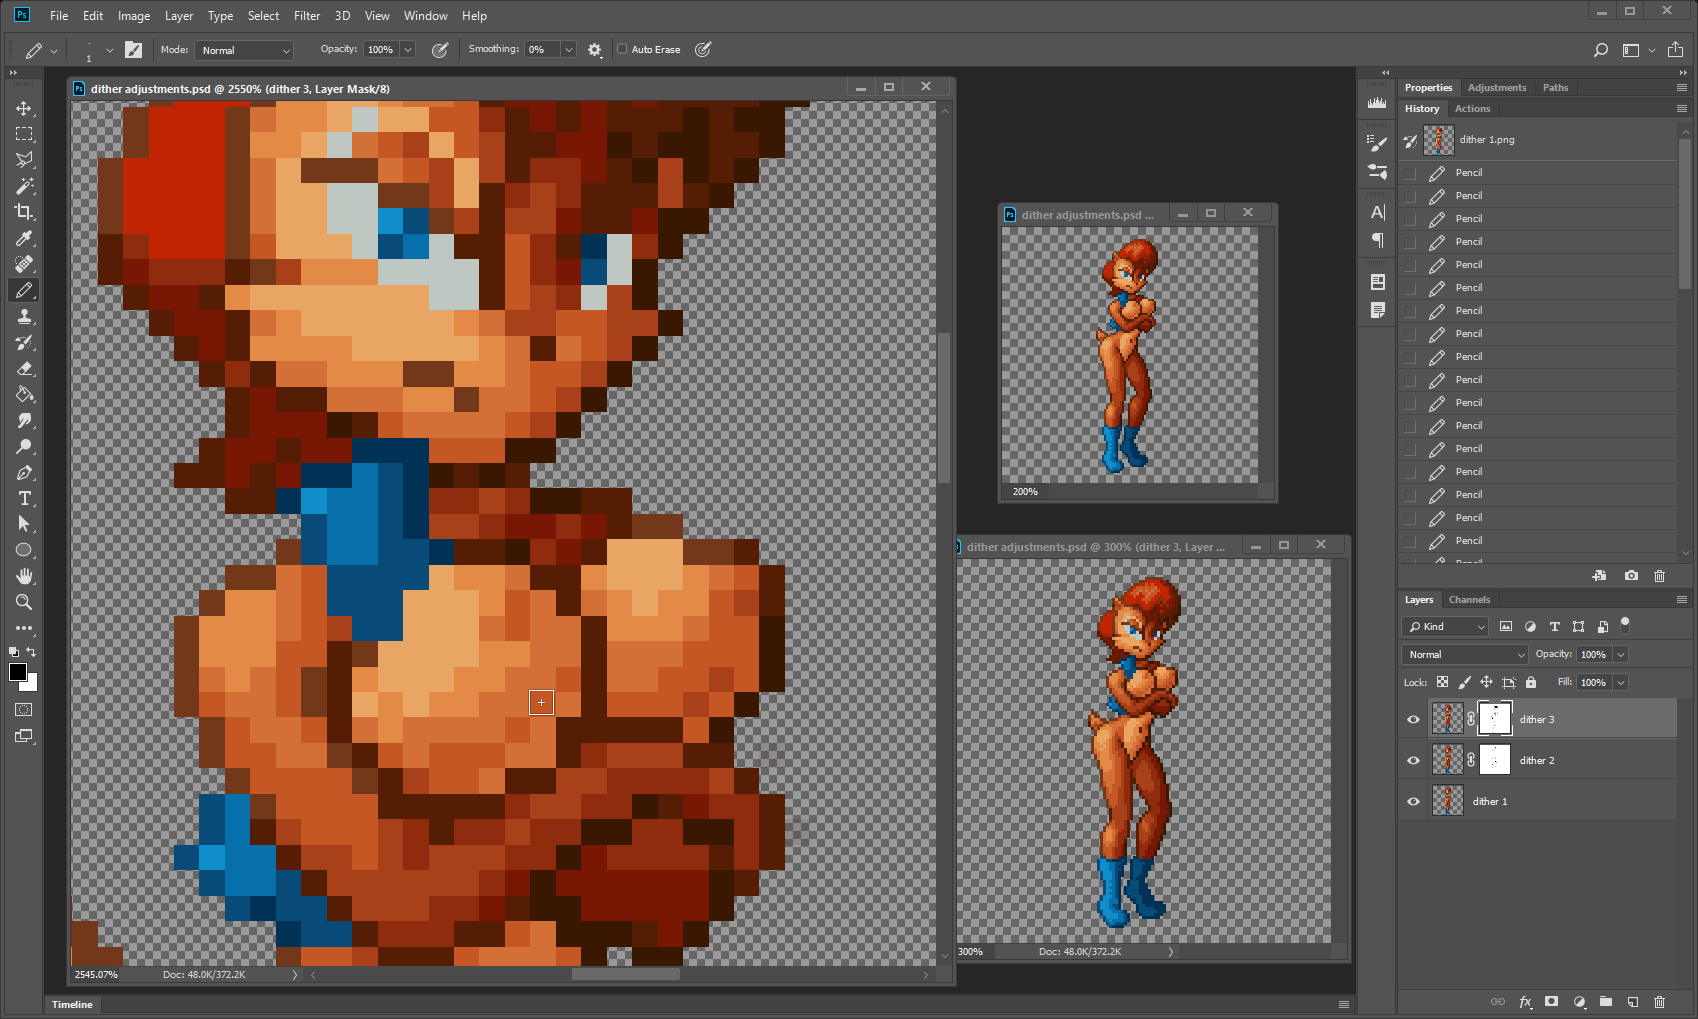
Task: Delete layer using the Layers panel trash icon
Action: (x=1659, y=1001)
